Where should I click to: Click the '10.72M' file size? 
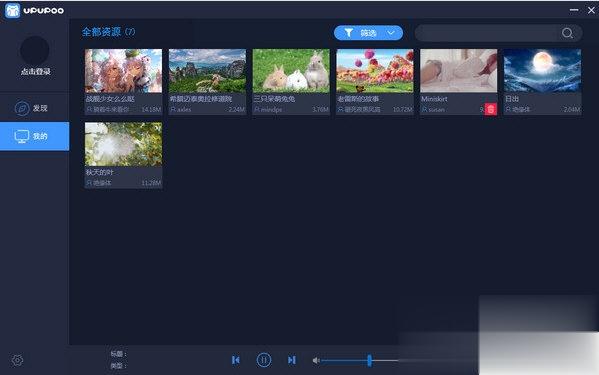tap(403, 110)
